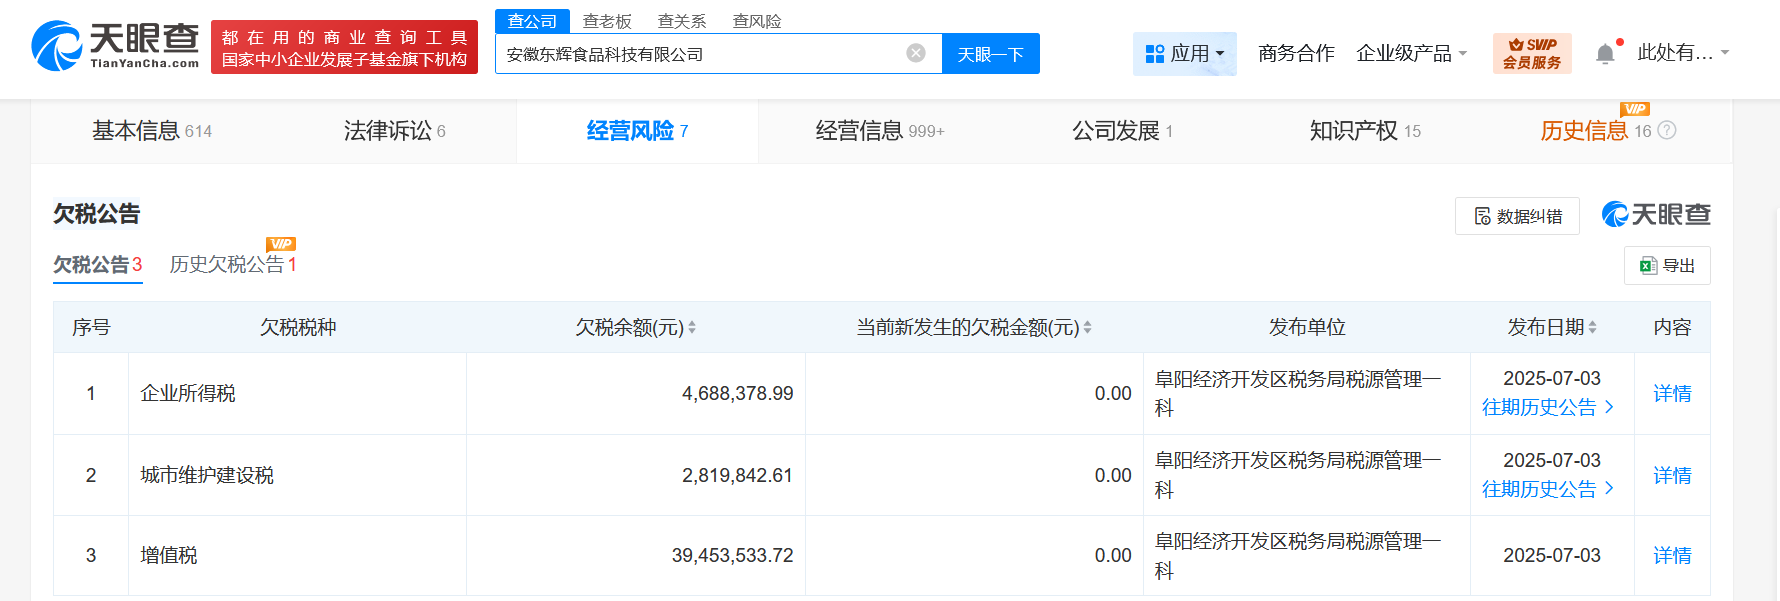Expand the 应用 dropdown menu
The image size is (1780, 601).
[1185, 53]
